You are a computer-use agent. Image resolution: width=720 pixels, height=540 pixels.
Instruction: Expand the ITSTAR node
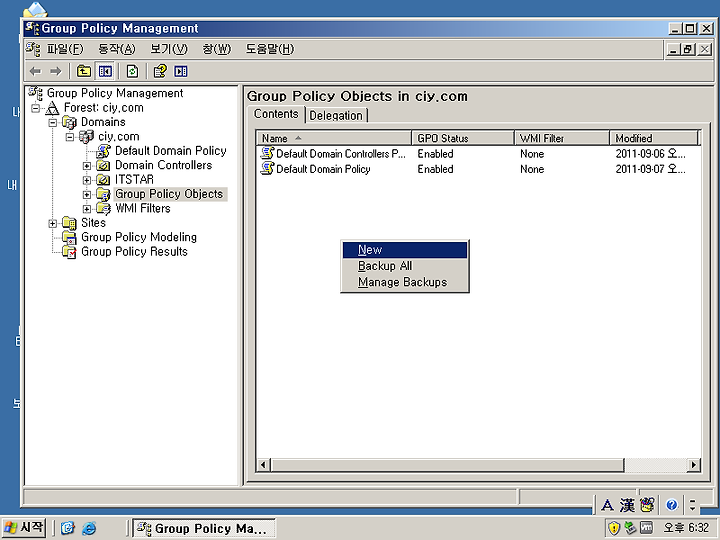click(87, 180)
